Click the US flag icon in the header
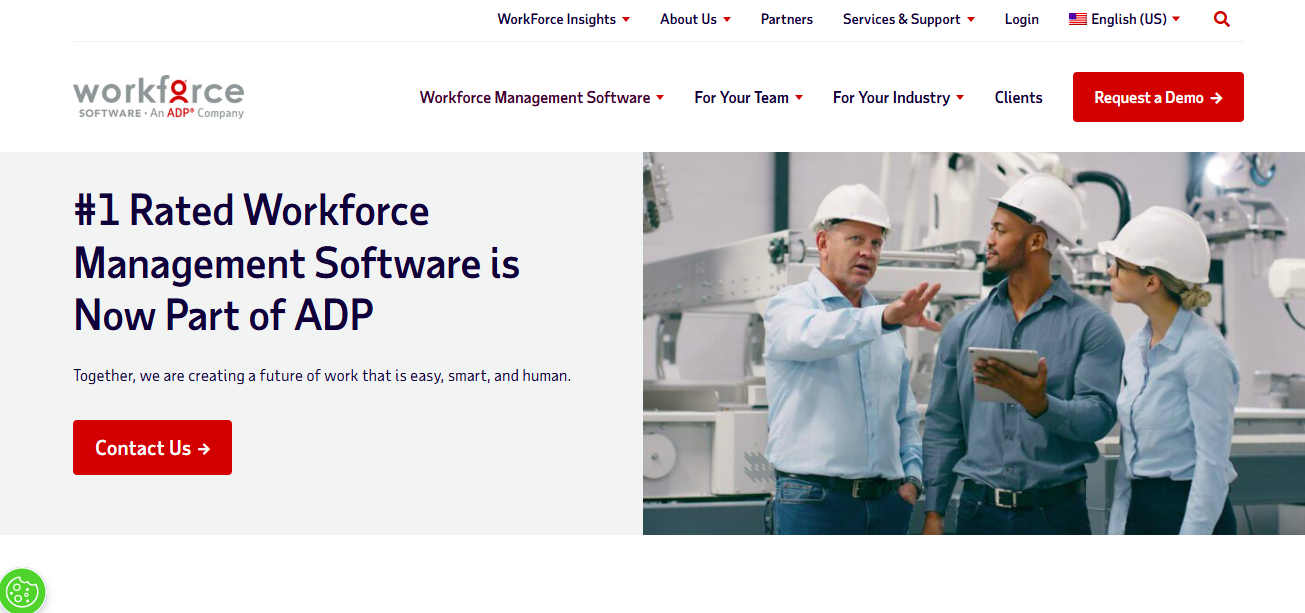 [x=1077, y=18]
